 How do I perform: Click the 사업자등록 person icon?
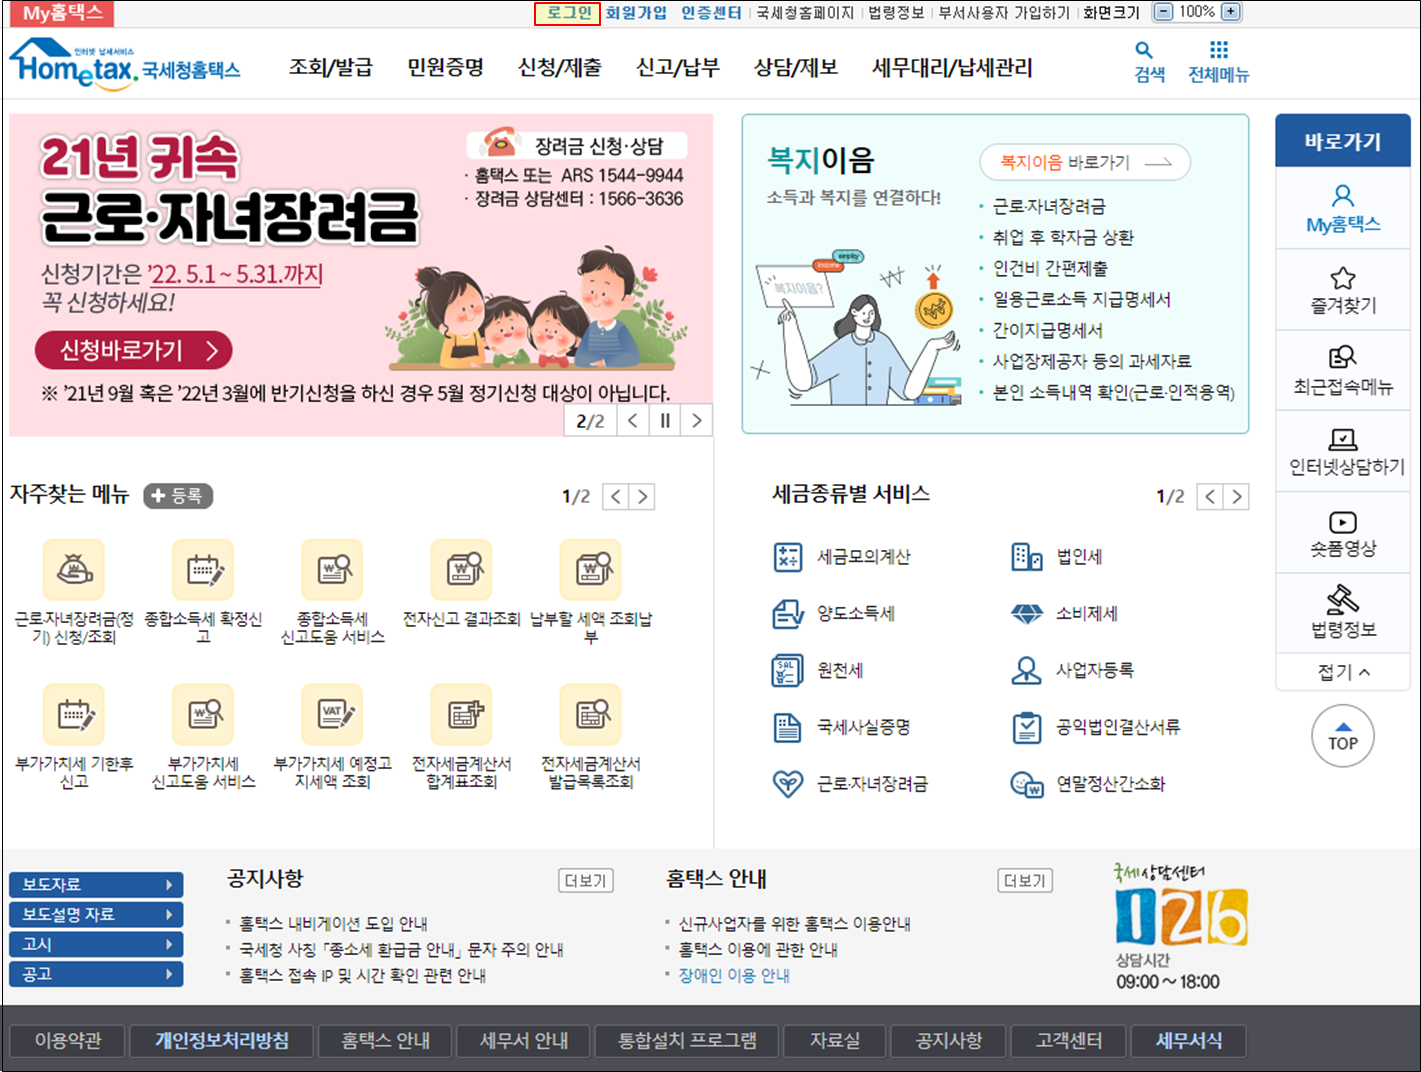click(x=1027, y=670)
